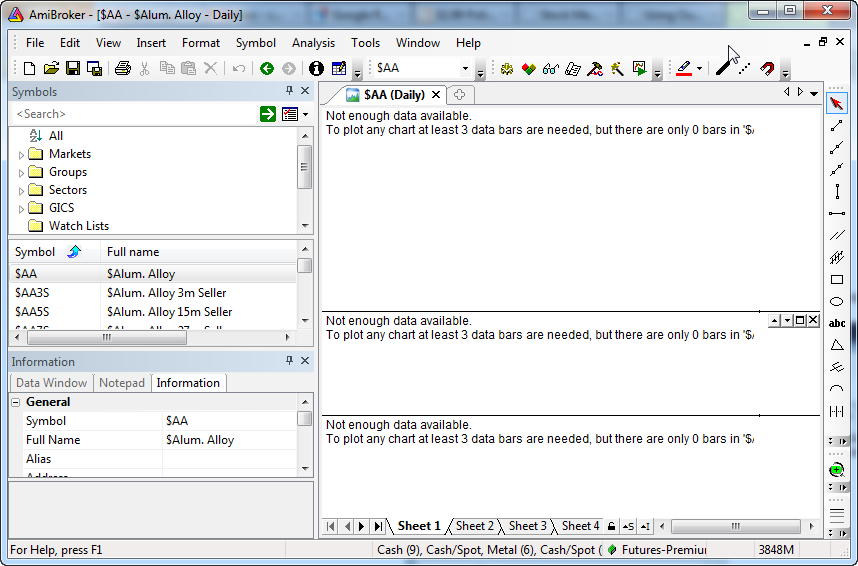858x566 pixels.
Task: Expand the GICS tree folder
Action: click(x=21, y=209)
